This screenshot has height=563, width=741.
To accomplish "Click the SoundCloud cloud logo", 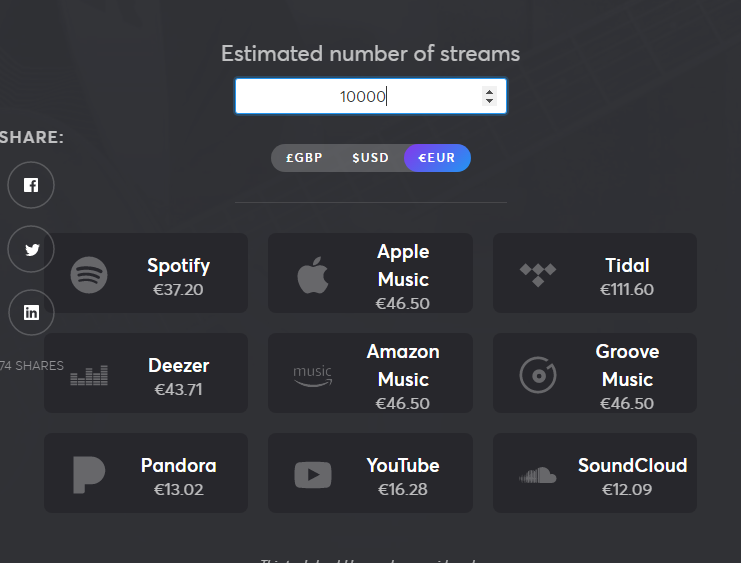I will click(538, 475).
